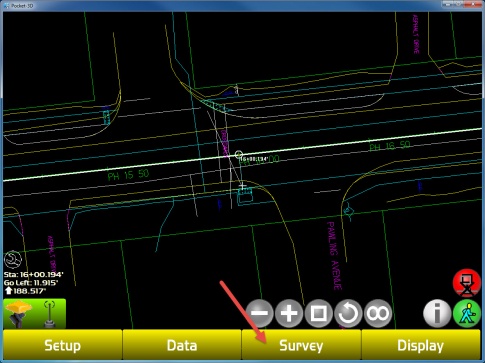The width and height of the screenshot is (485, 363).
Task: Open the info round button
Action: [437, 313]
